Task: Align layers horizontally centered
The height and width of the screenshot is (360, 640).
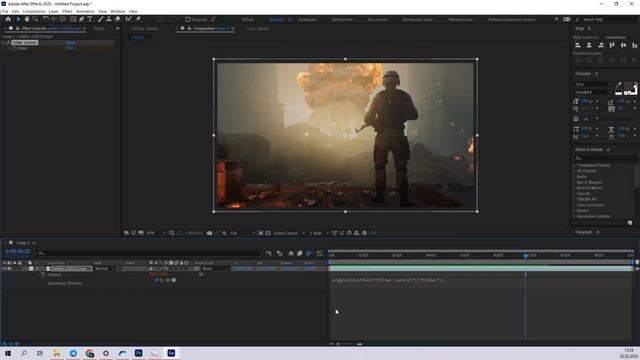Action: point(589,45)
